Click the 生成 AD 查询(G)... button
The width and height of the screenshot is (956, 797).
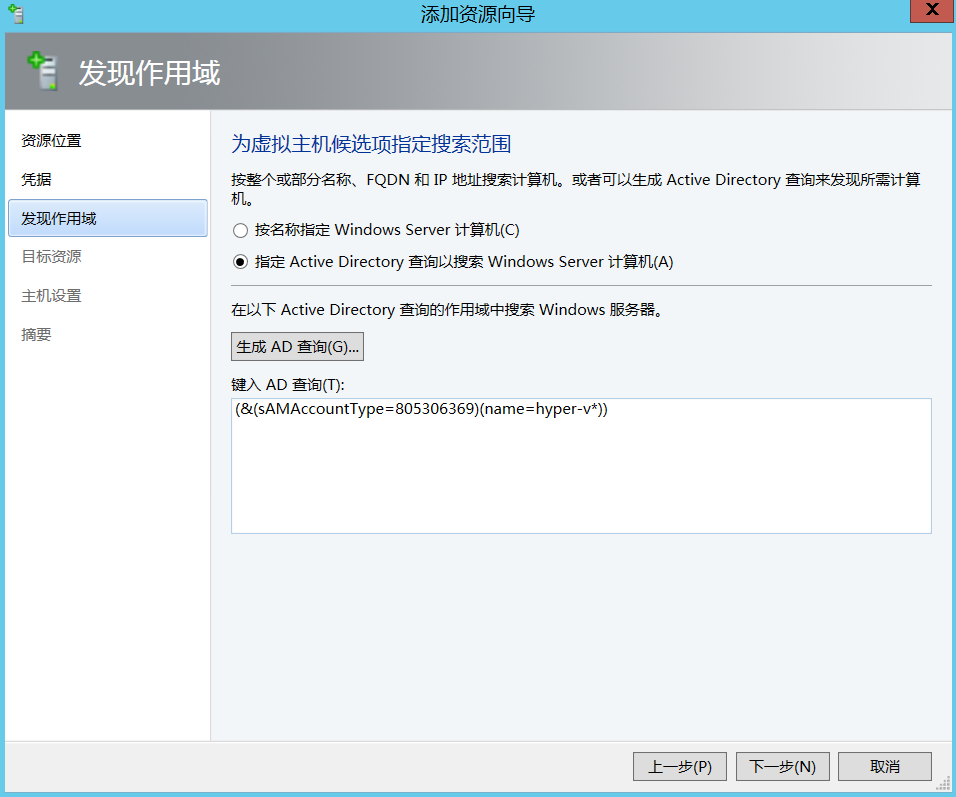click(298, 346)
